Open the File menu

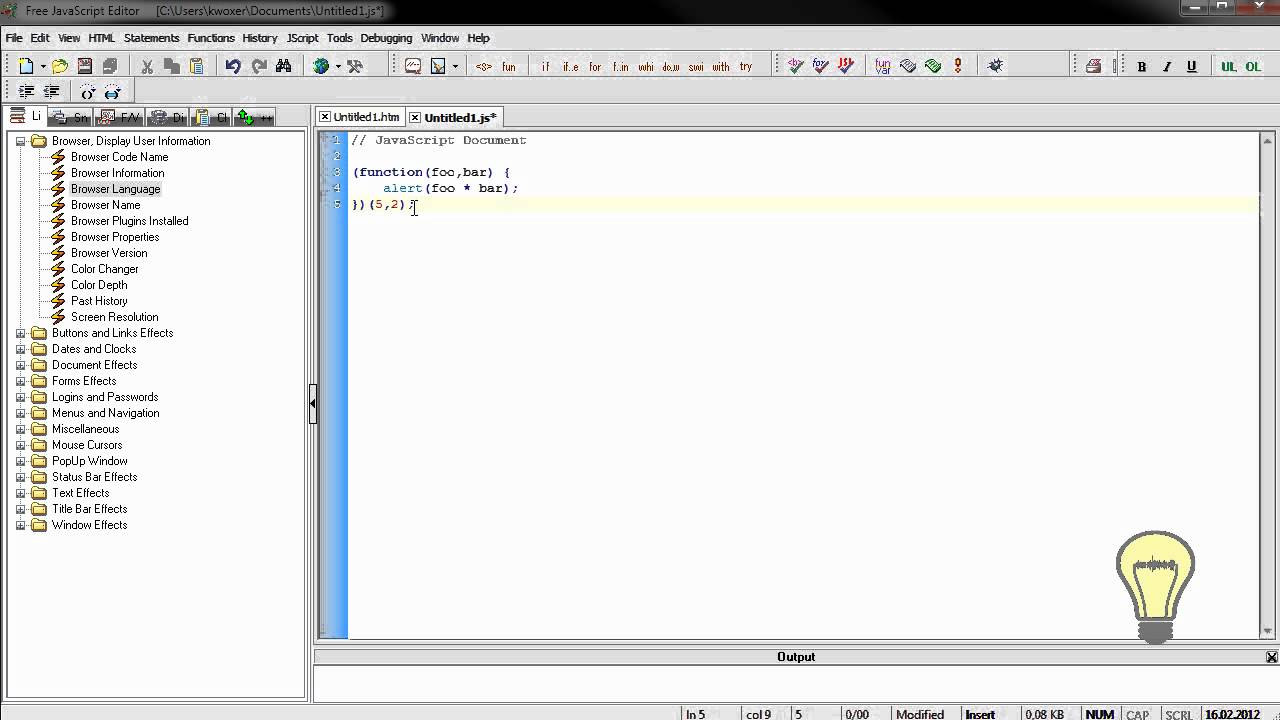click(x=14, y=38)
